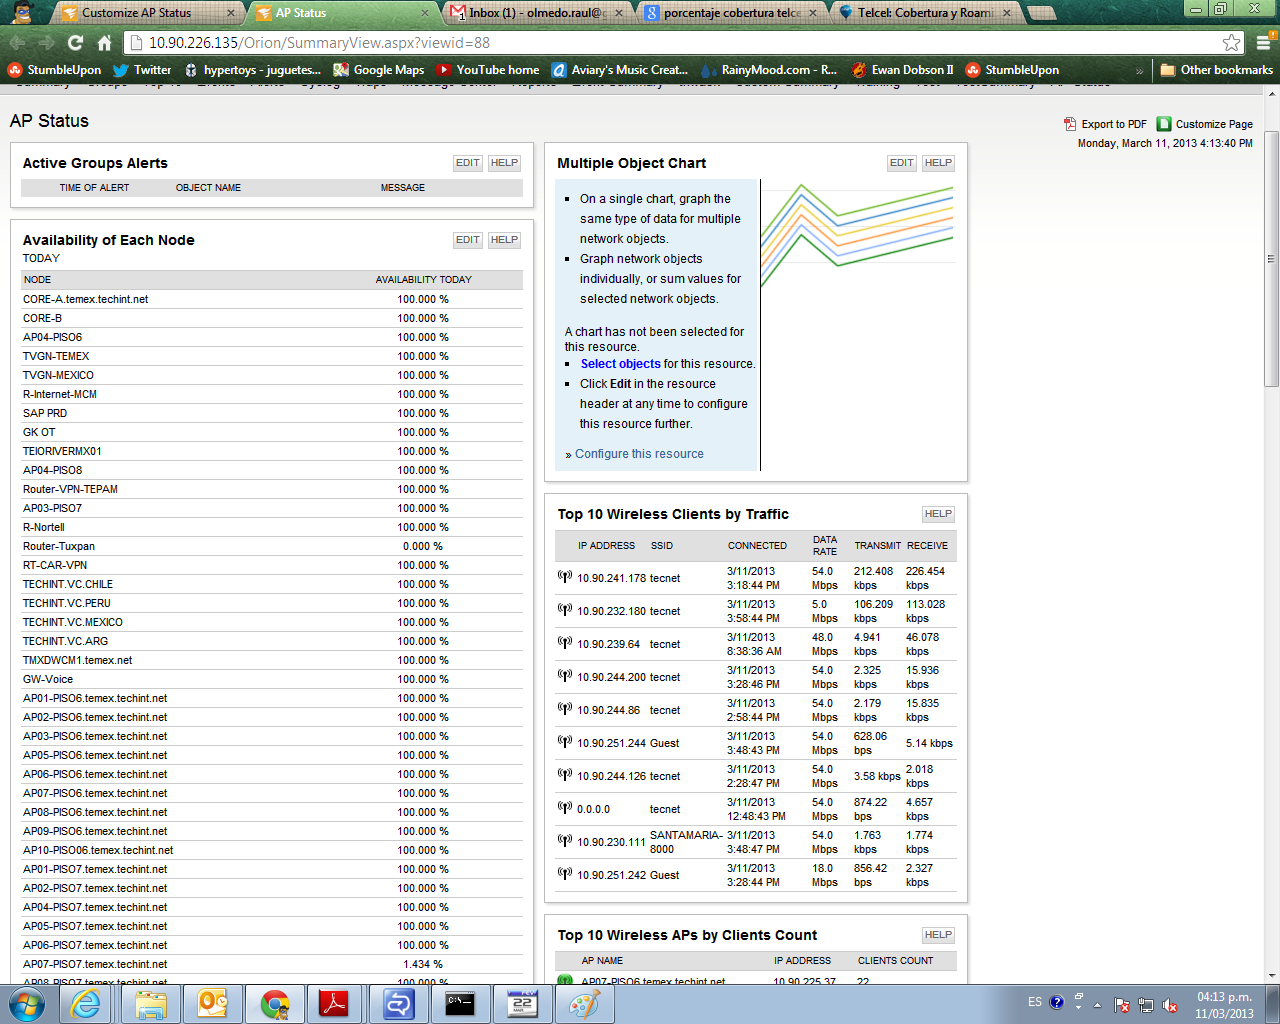
Task: Click the Windows Start button
Action: coord(27,1004)
